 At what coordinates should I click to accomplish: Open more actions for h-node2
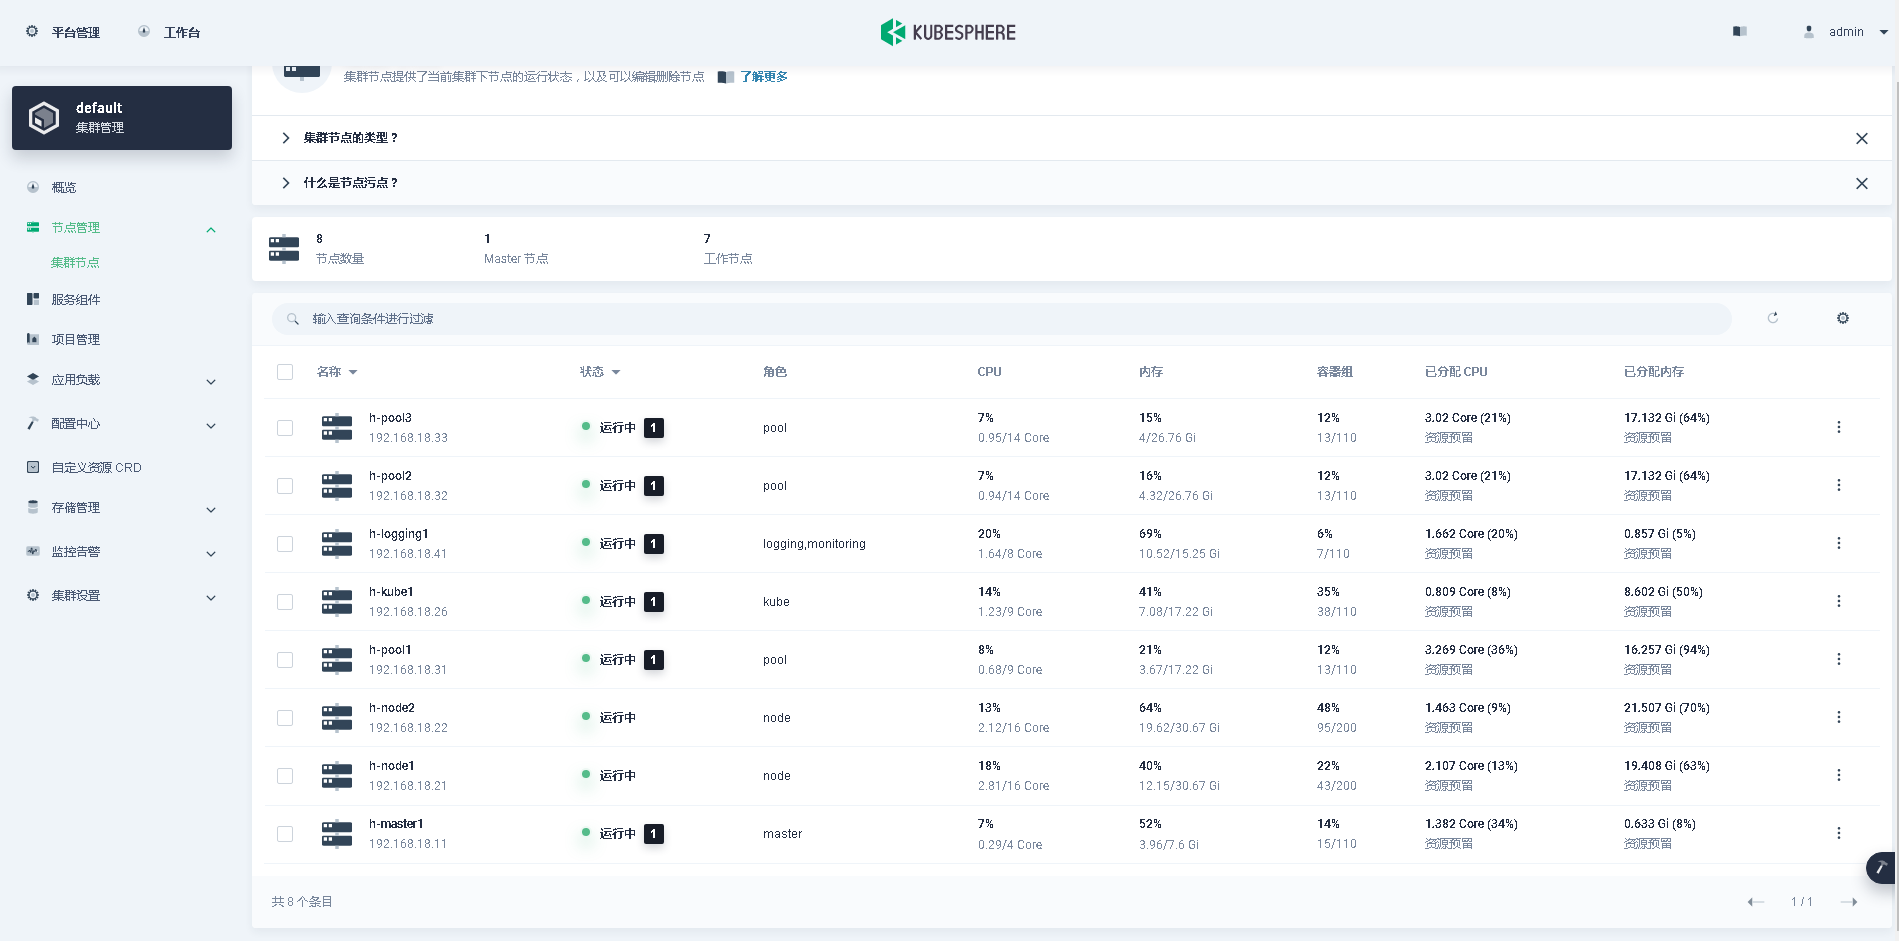[x=1838, y=717]
